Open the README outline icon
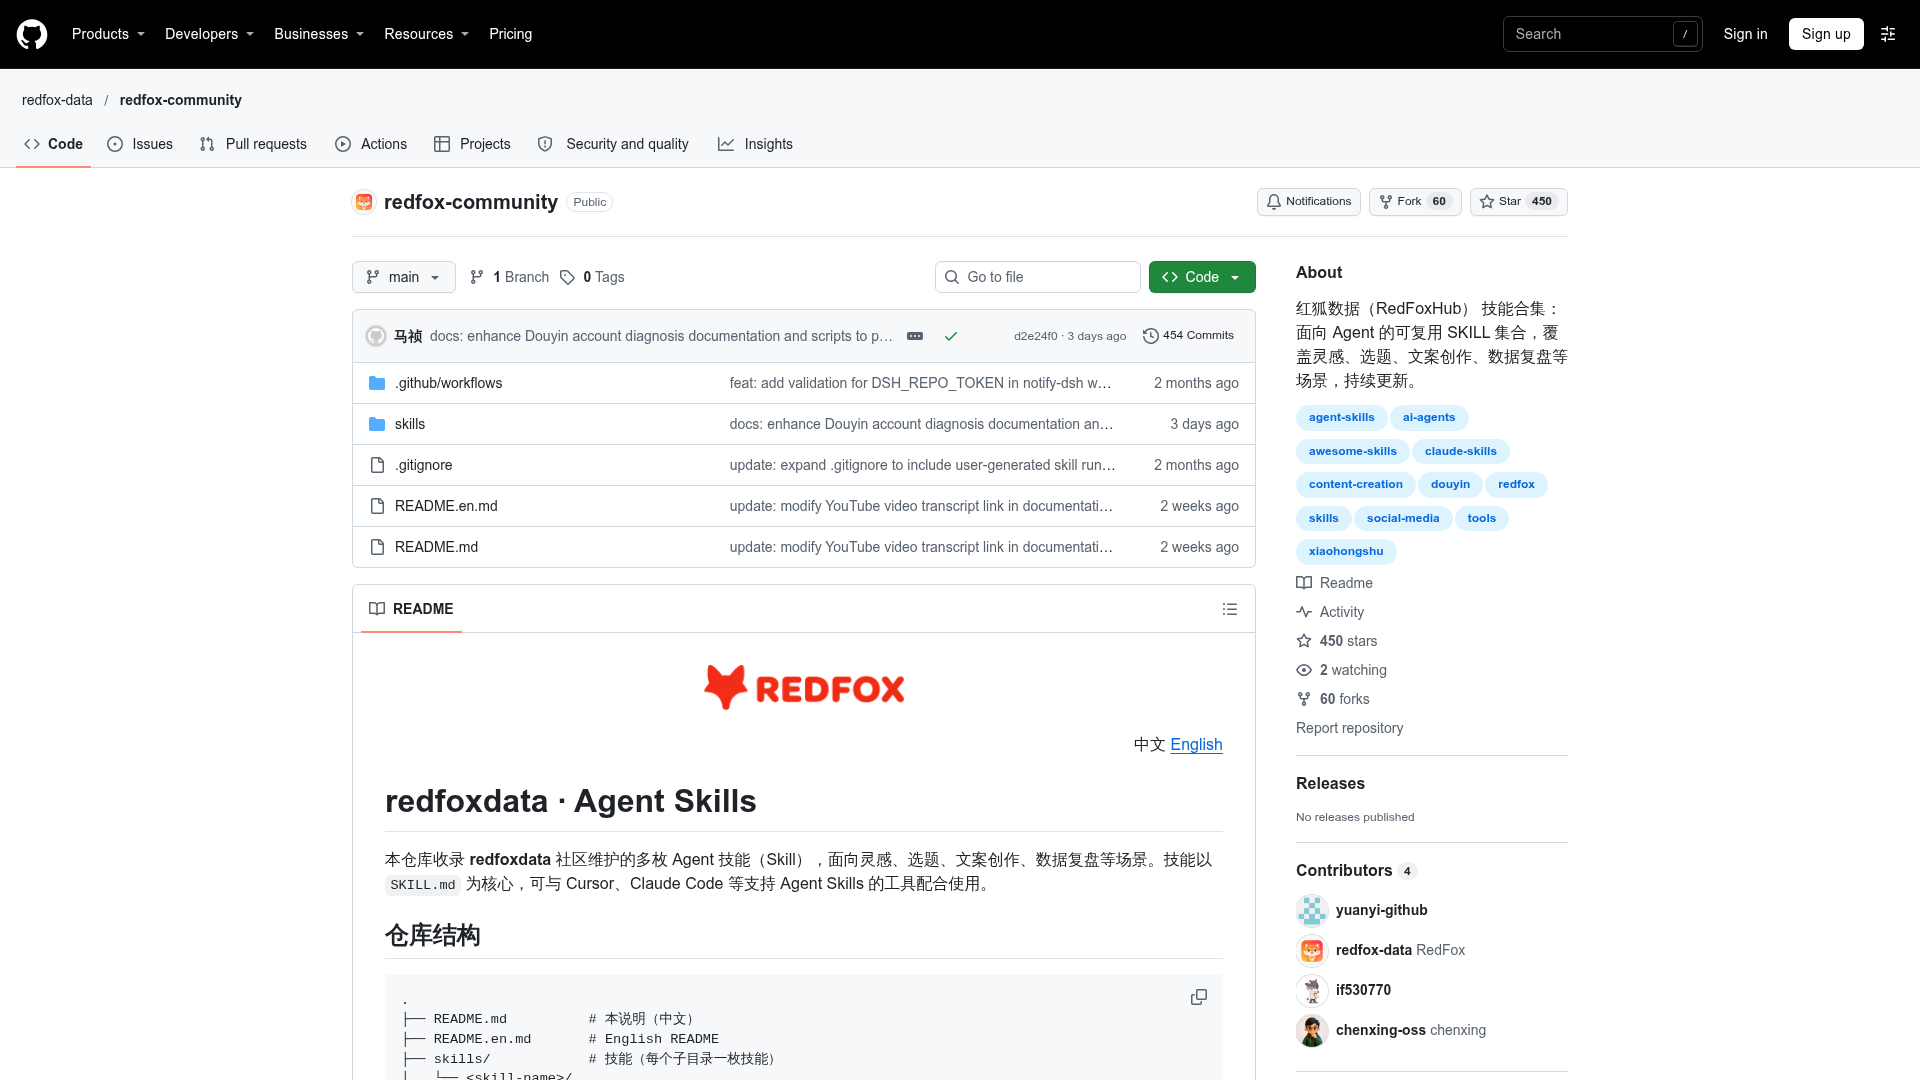 click(x=1230, y=609)
